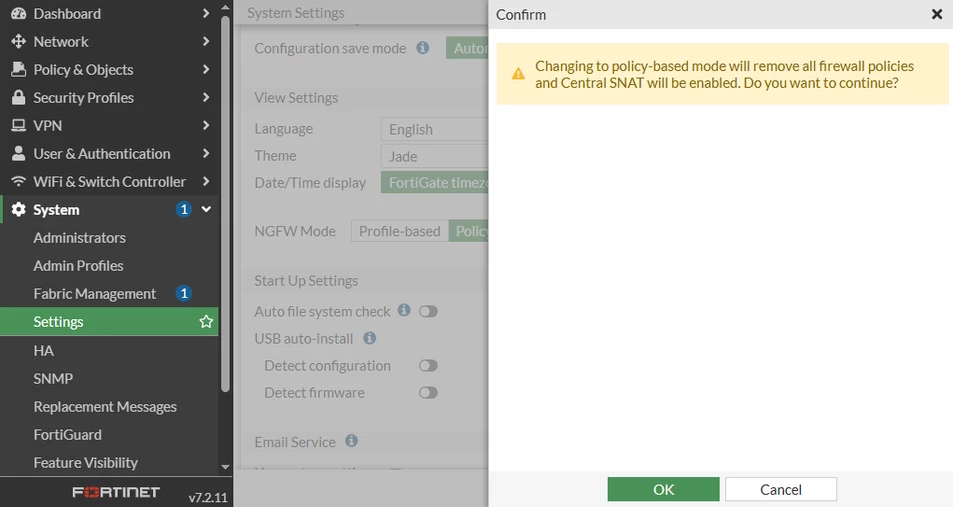Image resolution: width=953 pixels, height=507 pixels.
Task: Select the Settings menu item
Action: [109, 322]
